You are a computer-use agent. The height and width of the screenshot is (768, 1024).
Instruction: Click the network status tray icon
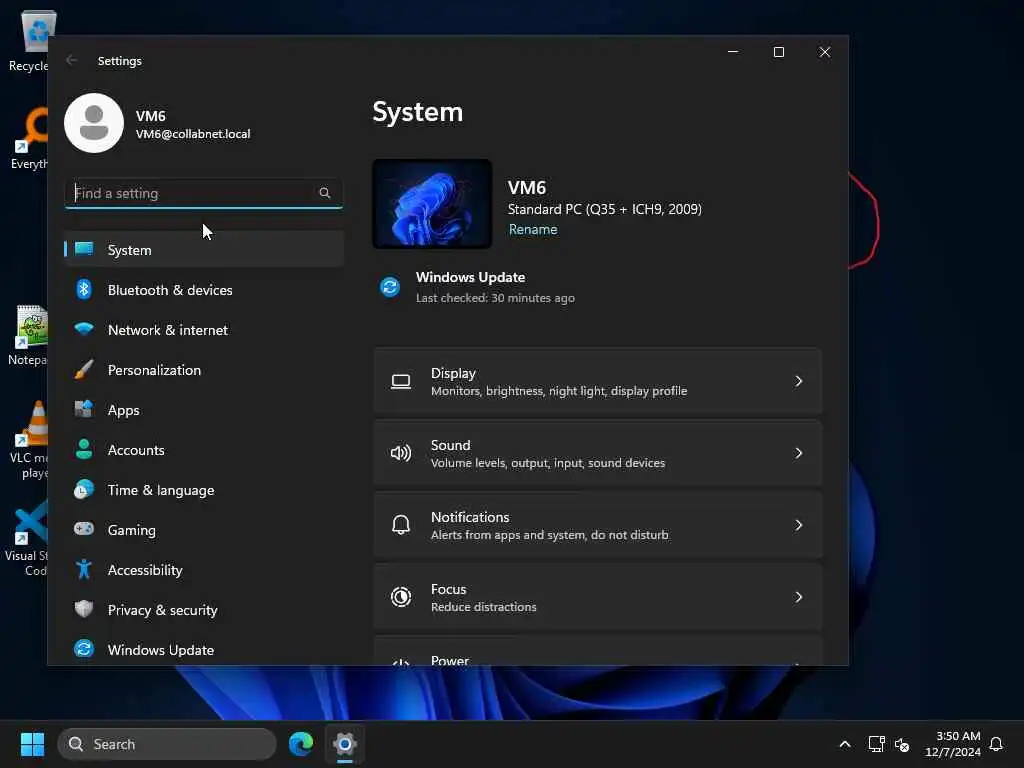[876, 744]
